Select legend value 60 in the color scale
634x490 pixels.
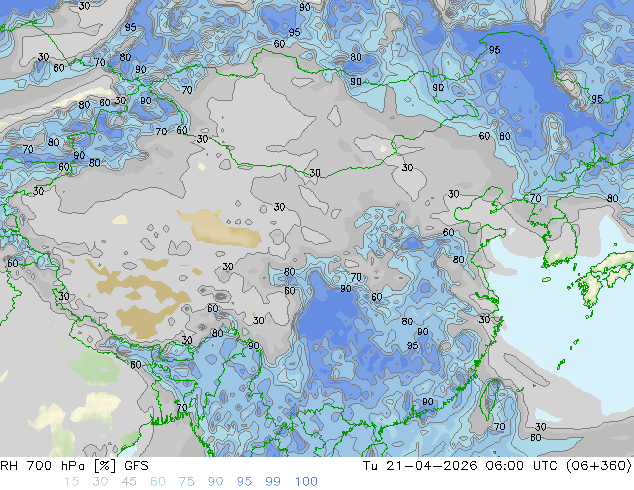(158, 482)
